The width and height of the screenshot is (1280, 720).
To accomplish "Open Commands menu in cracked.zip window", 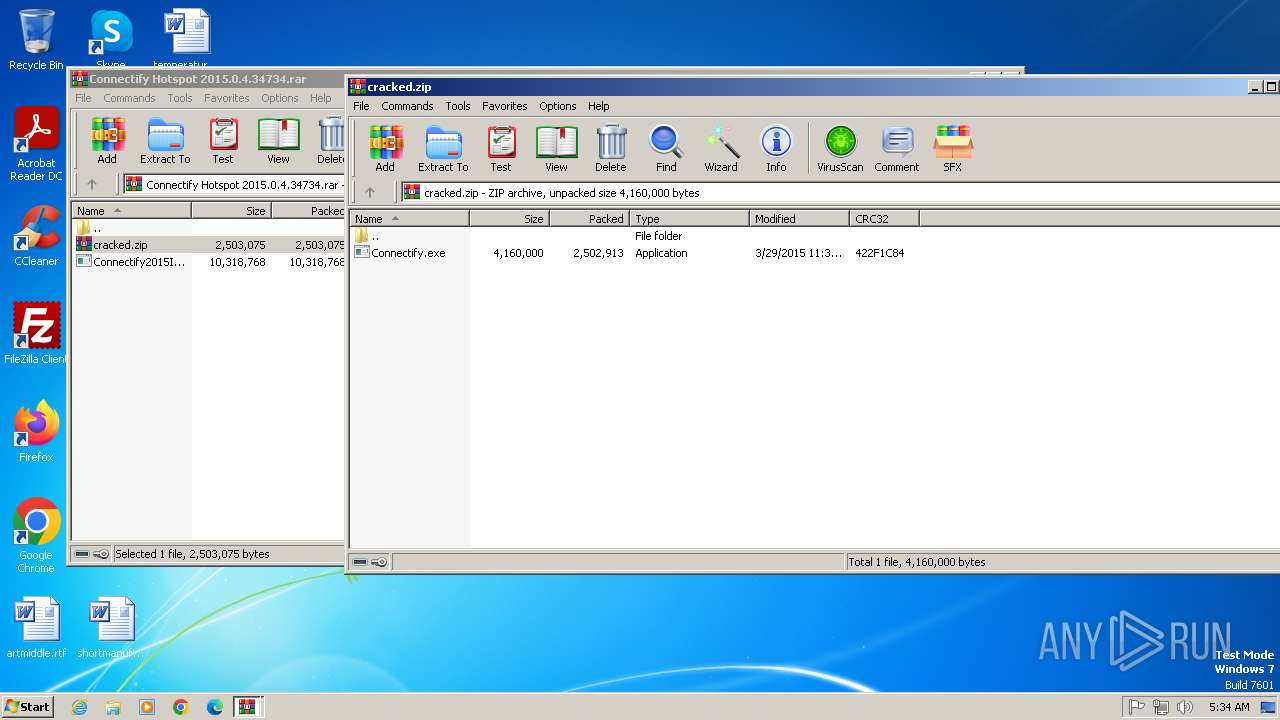I will [407, 106].
